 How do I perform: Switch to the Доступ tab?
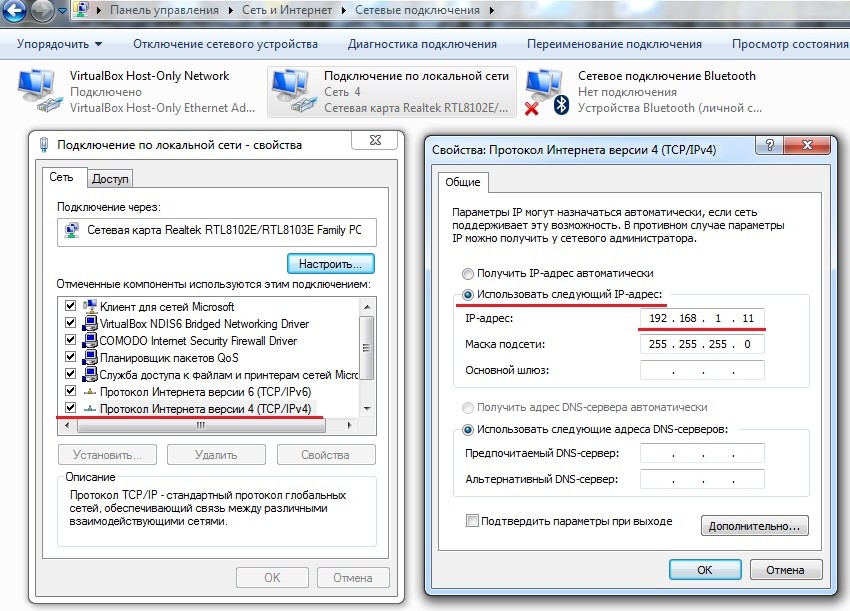point(111,179)
